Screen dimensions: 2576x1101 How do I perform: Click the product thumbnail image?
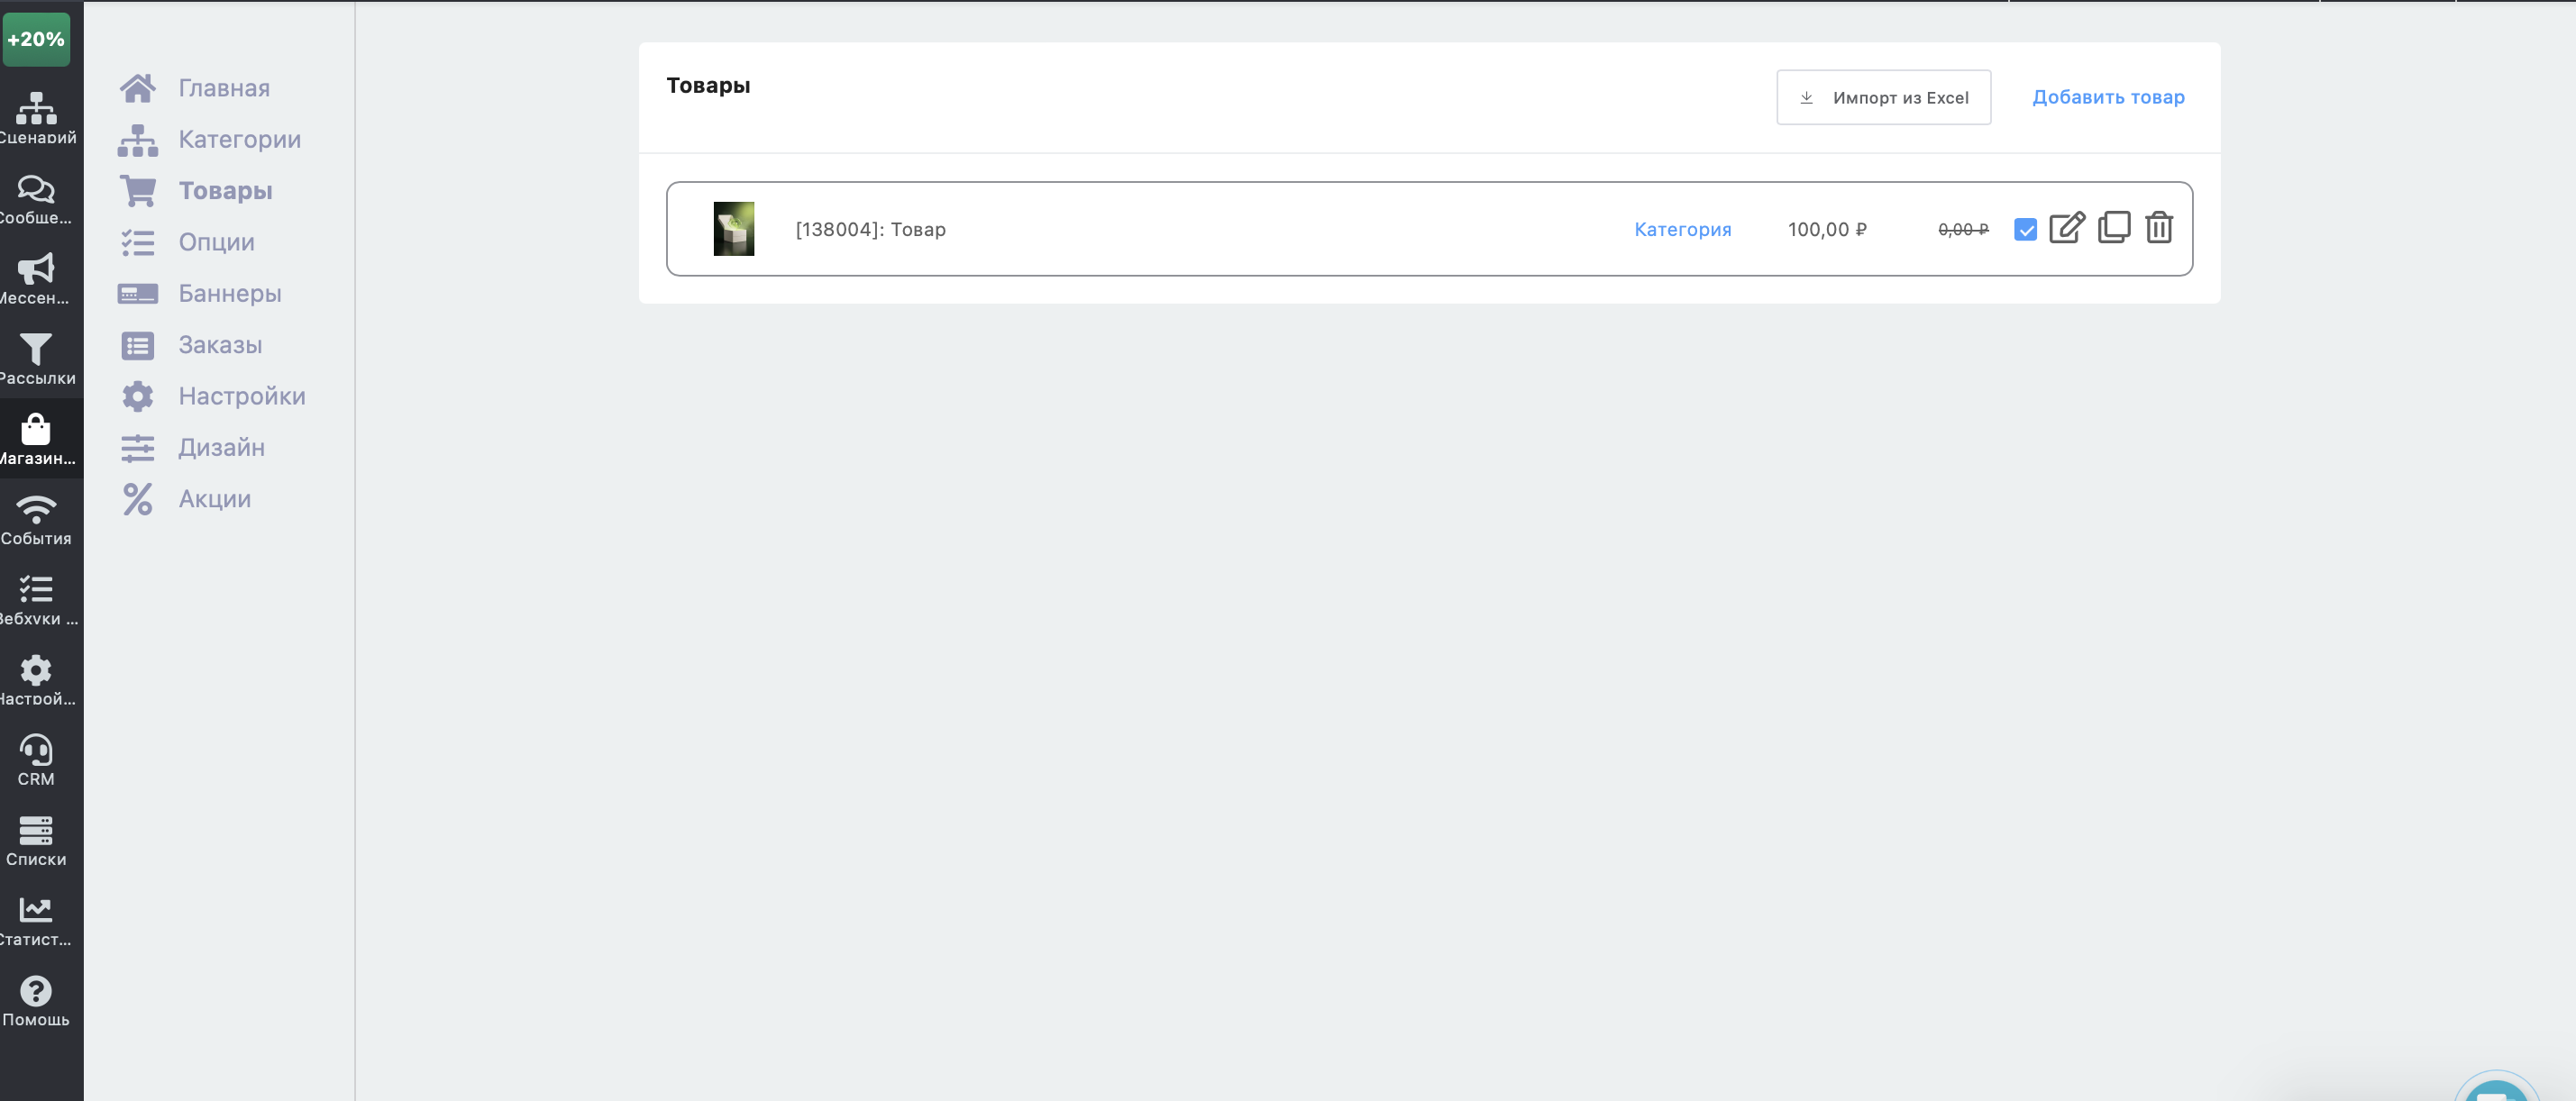coord(733,228)
